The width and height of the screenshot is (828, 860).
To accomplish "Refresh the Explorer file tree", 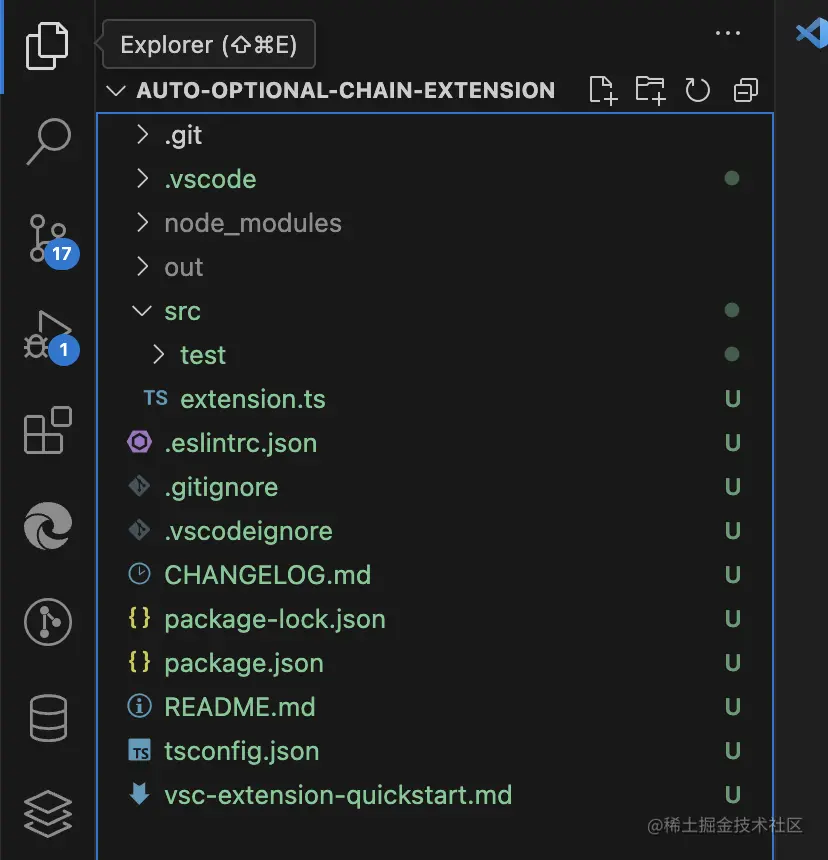I will click(697, 90).
